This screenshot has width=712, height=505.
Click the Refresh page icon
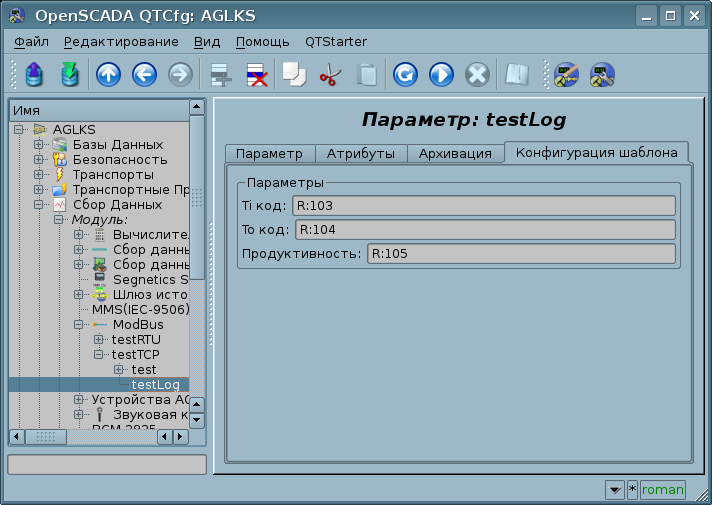tap(405, 75)
